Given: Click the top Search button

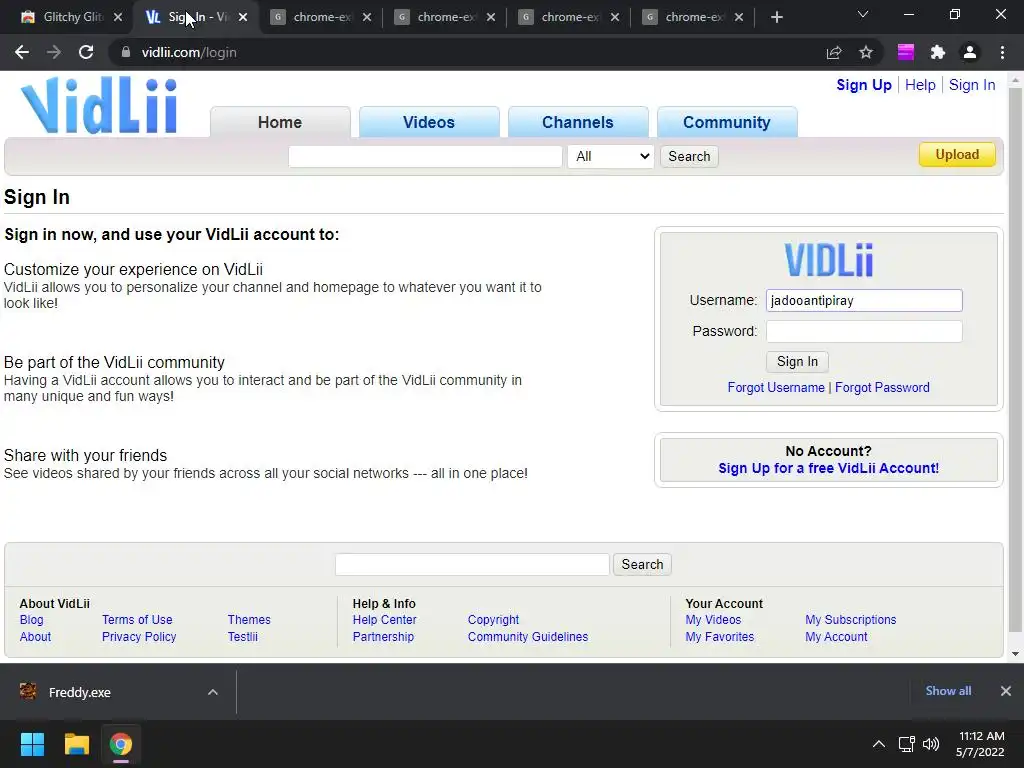Looking at the screenshot, I should coord(689,156).
